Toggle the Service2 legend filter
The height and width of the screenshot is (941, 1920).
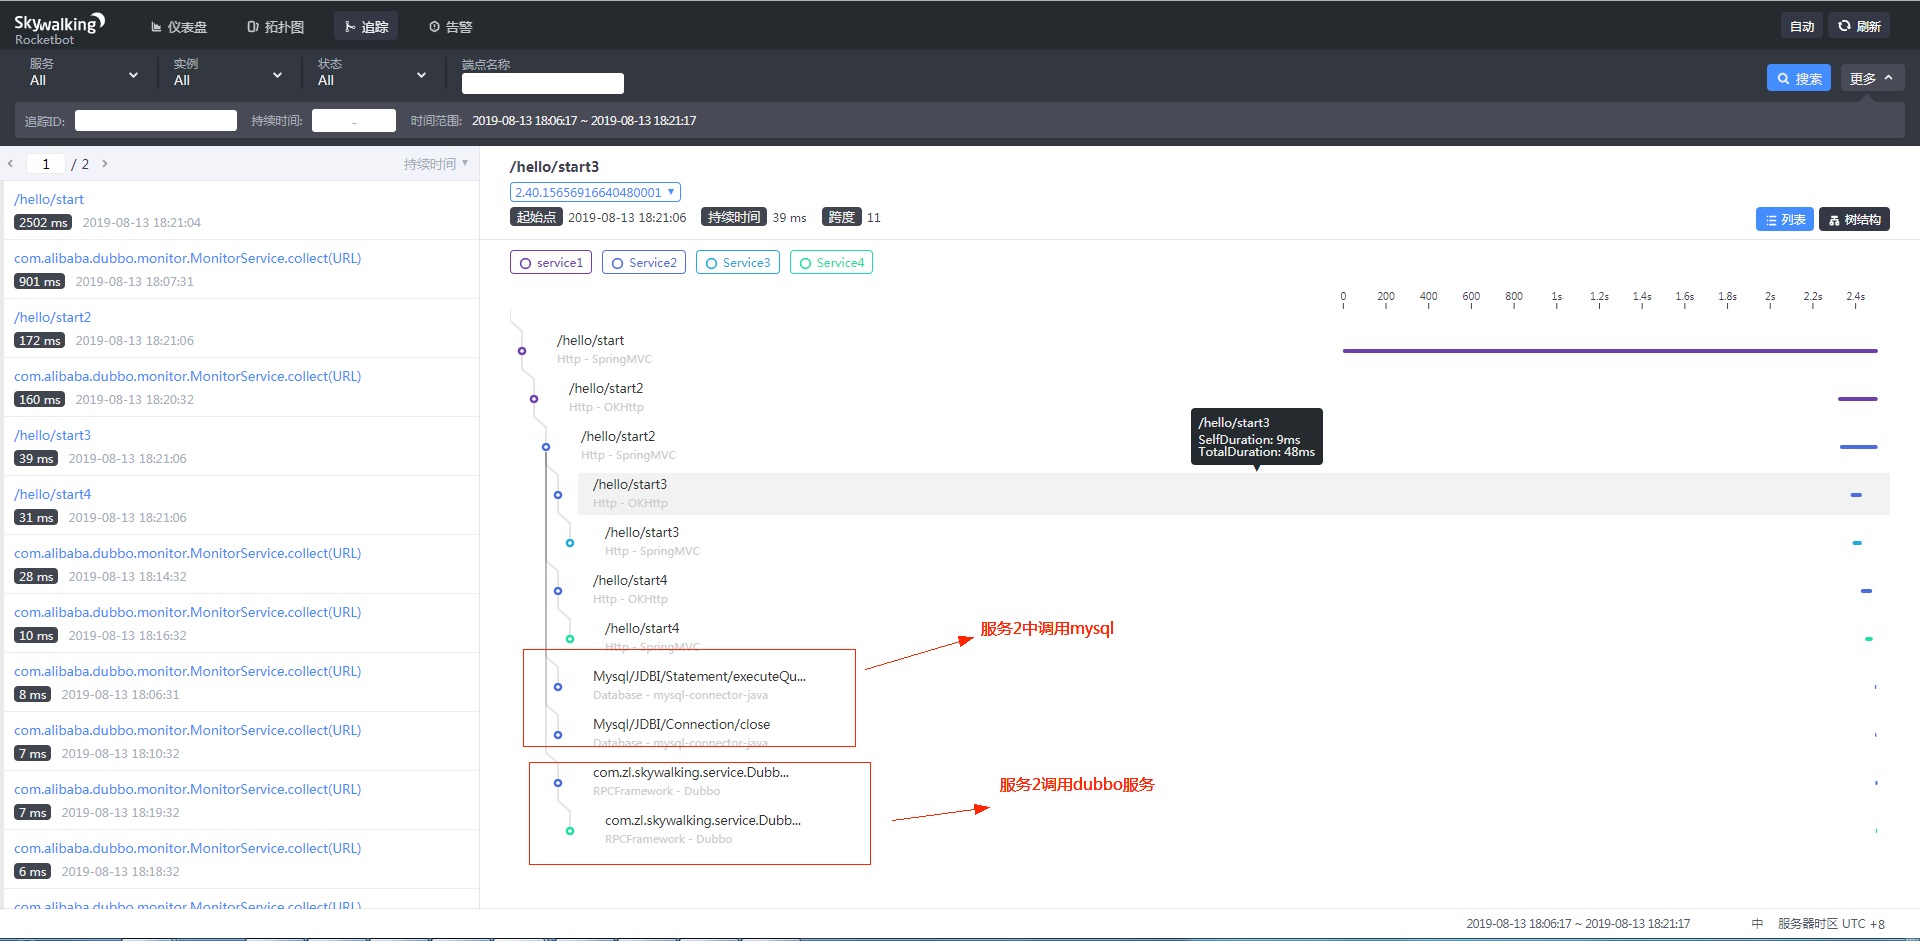point(644,263)
